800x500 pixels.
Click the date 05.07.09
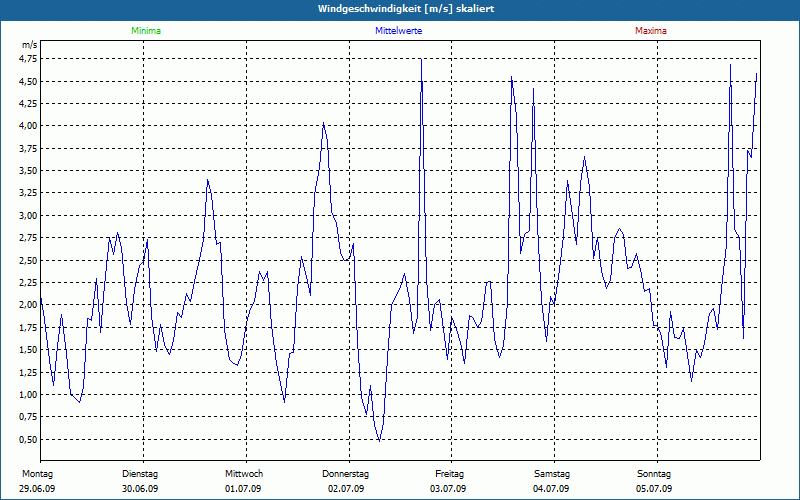click(x=654, y=489)
